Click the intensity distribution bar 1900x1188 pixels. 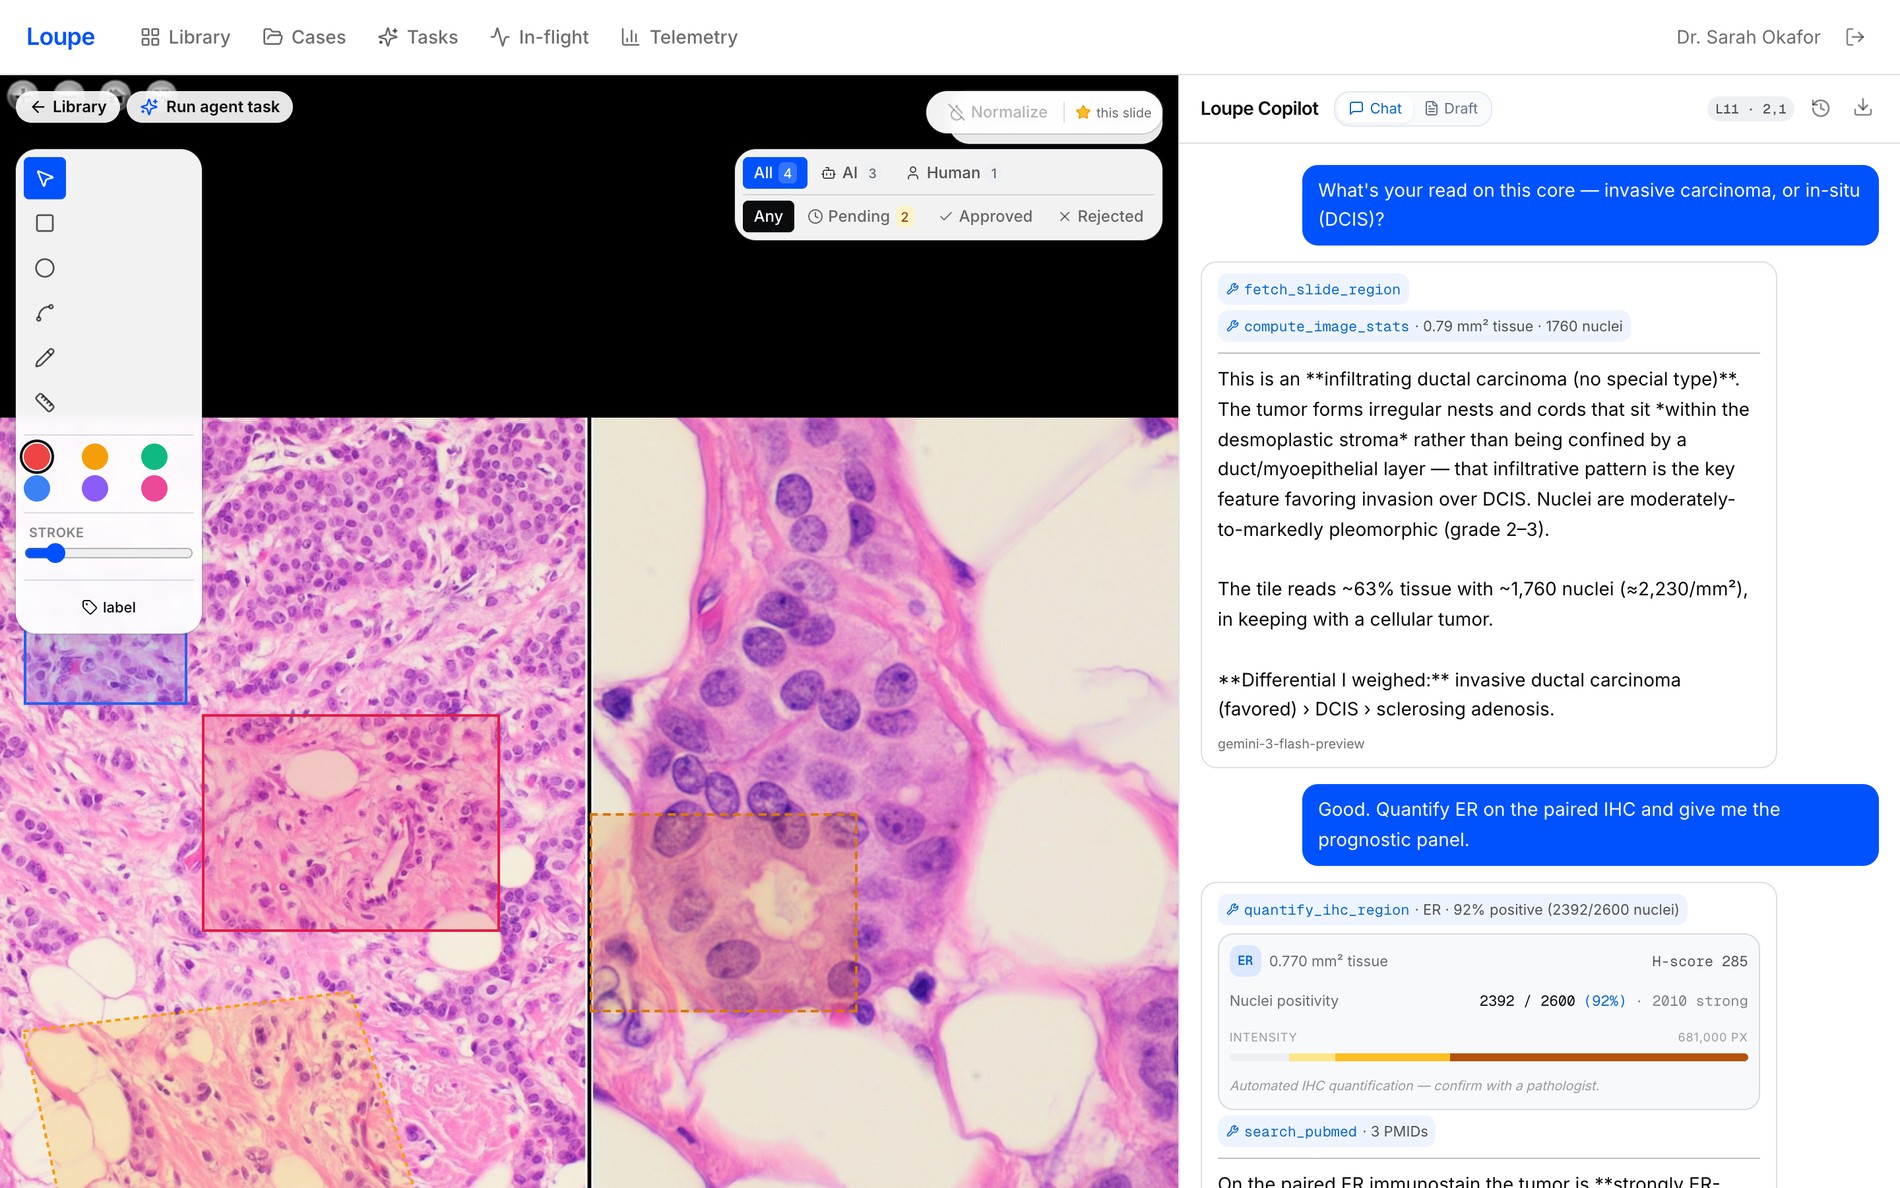click(1489, 1057)
